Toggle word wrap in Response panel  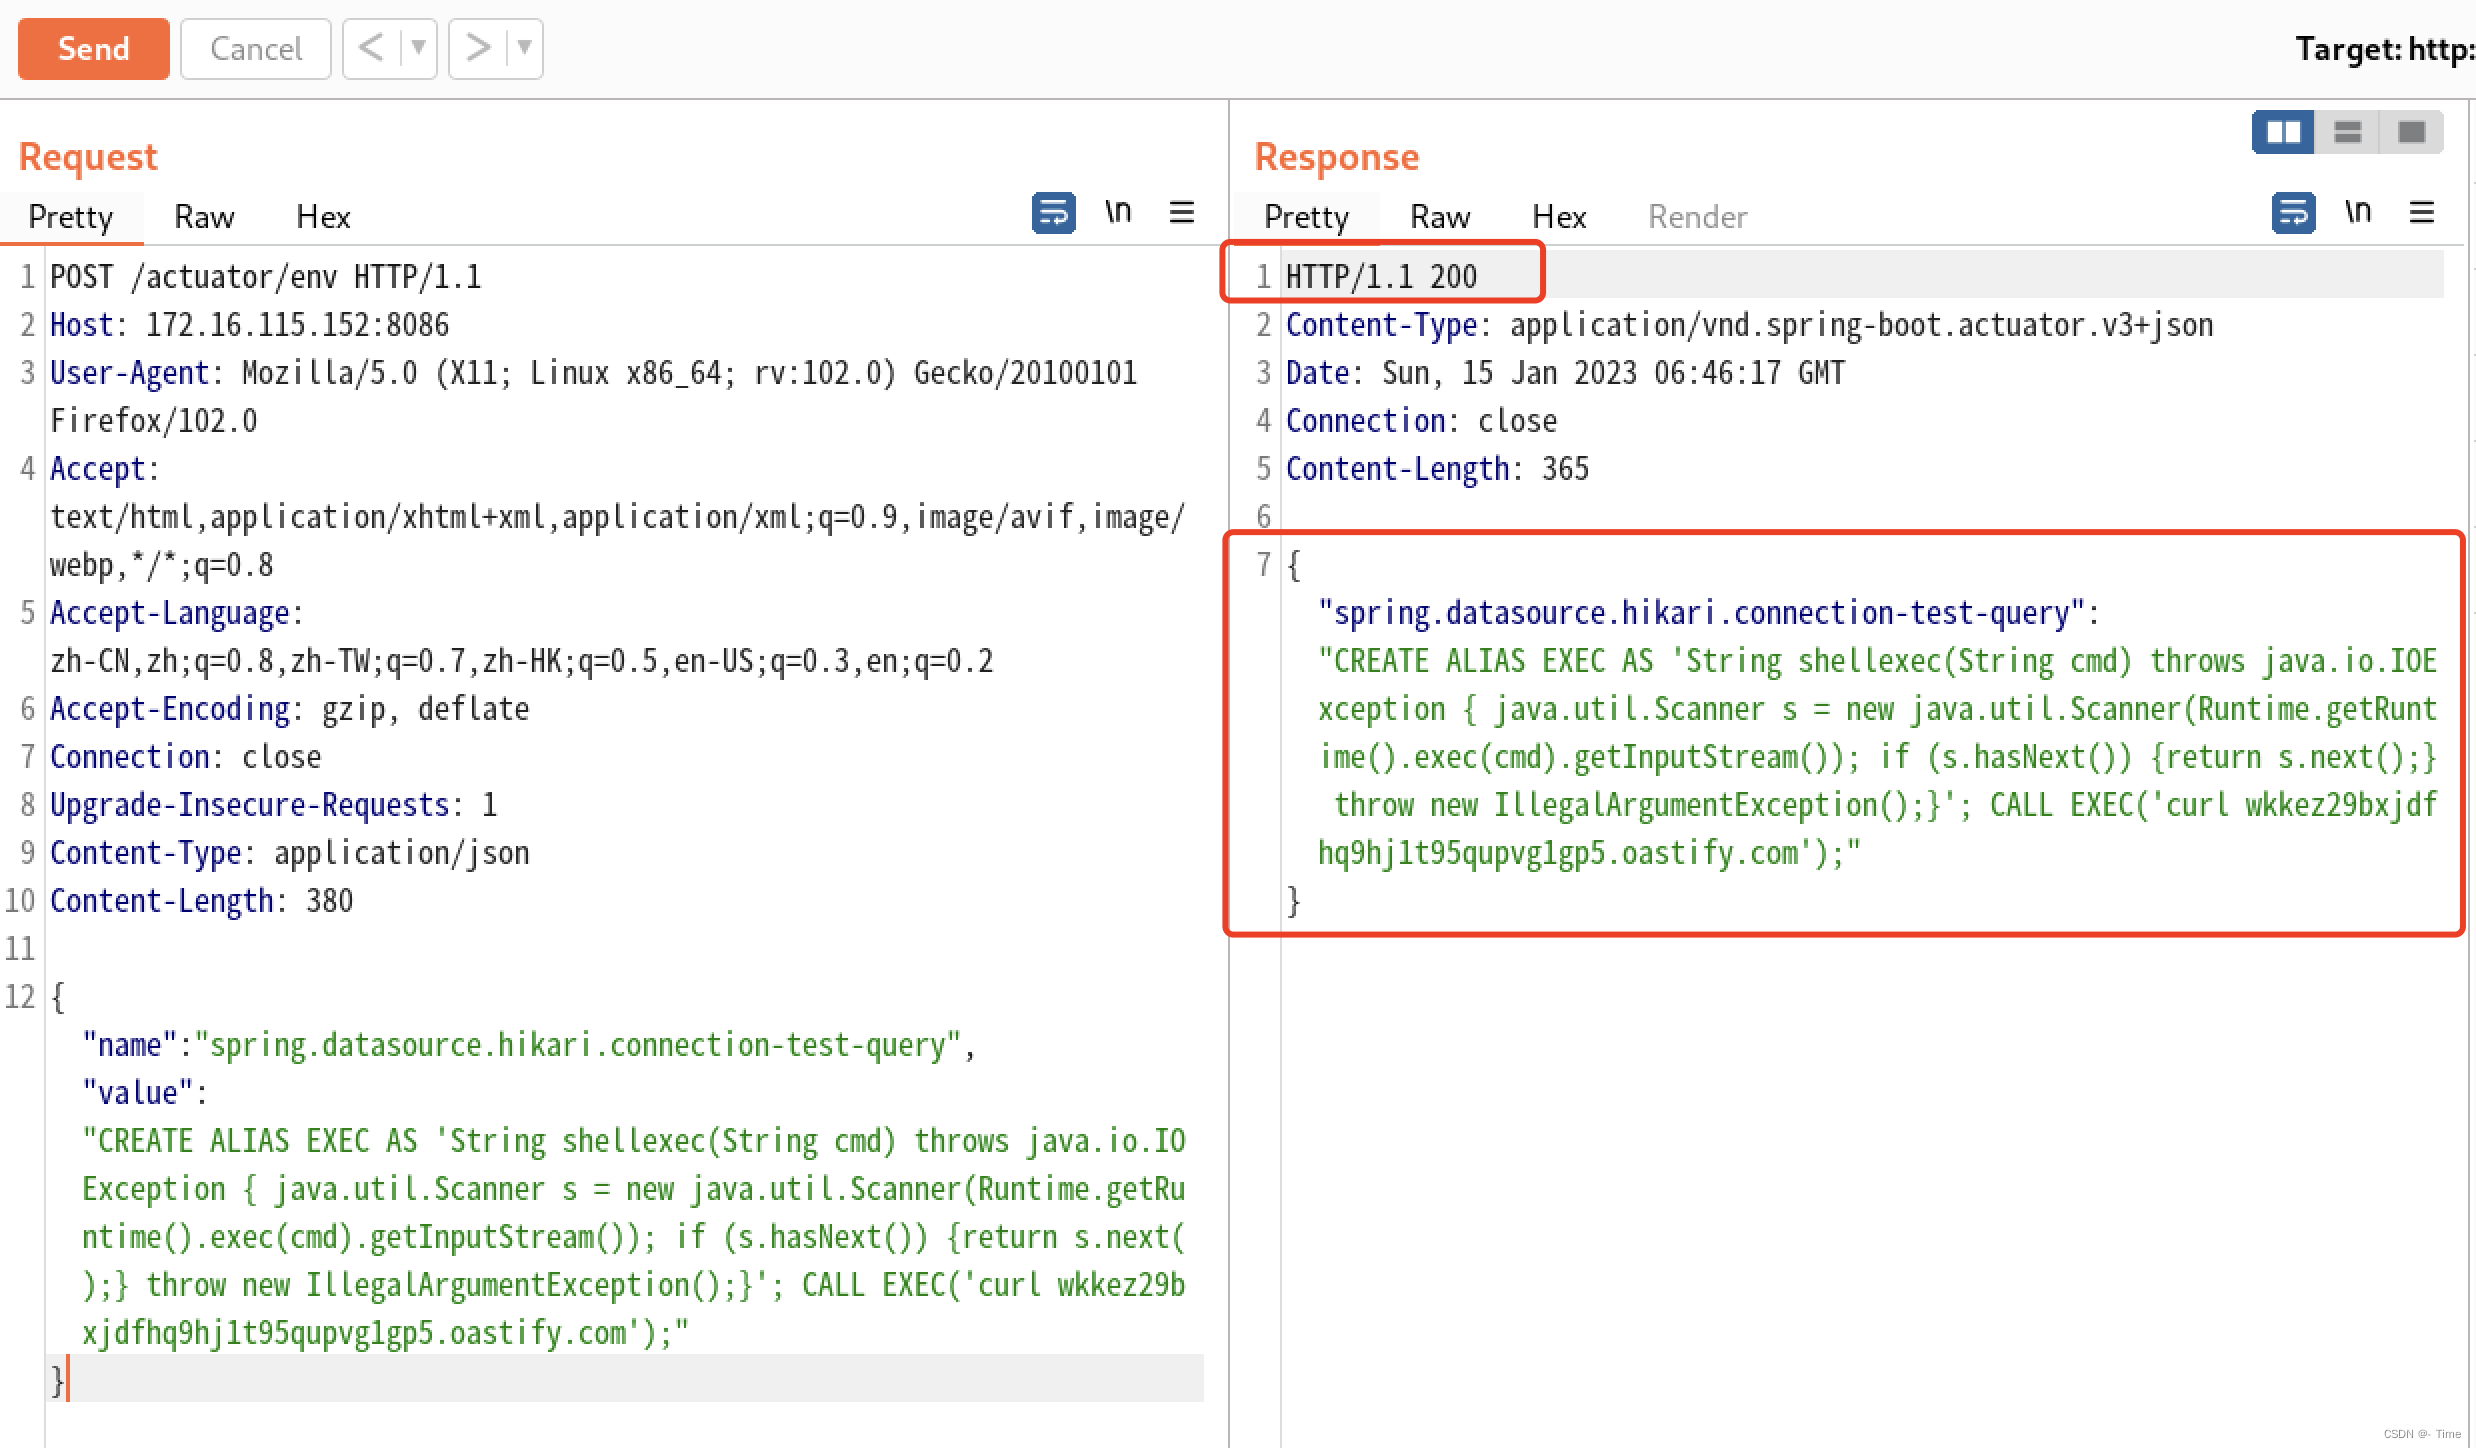pos(2293,213)
